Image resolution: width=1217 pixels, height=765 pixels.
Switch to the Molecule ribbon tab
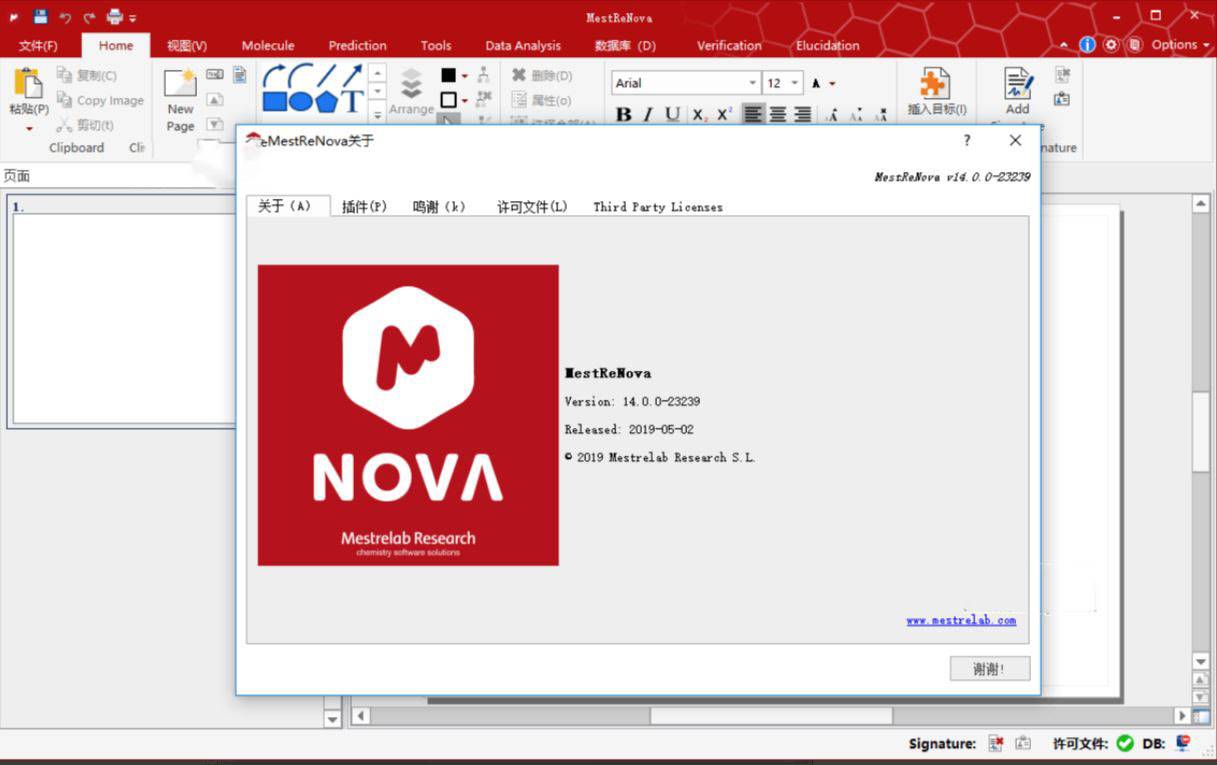click(x=268, y=45)
